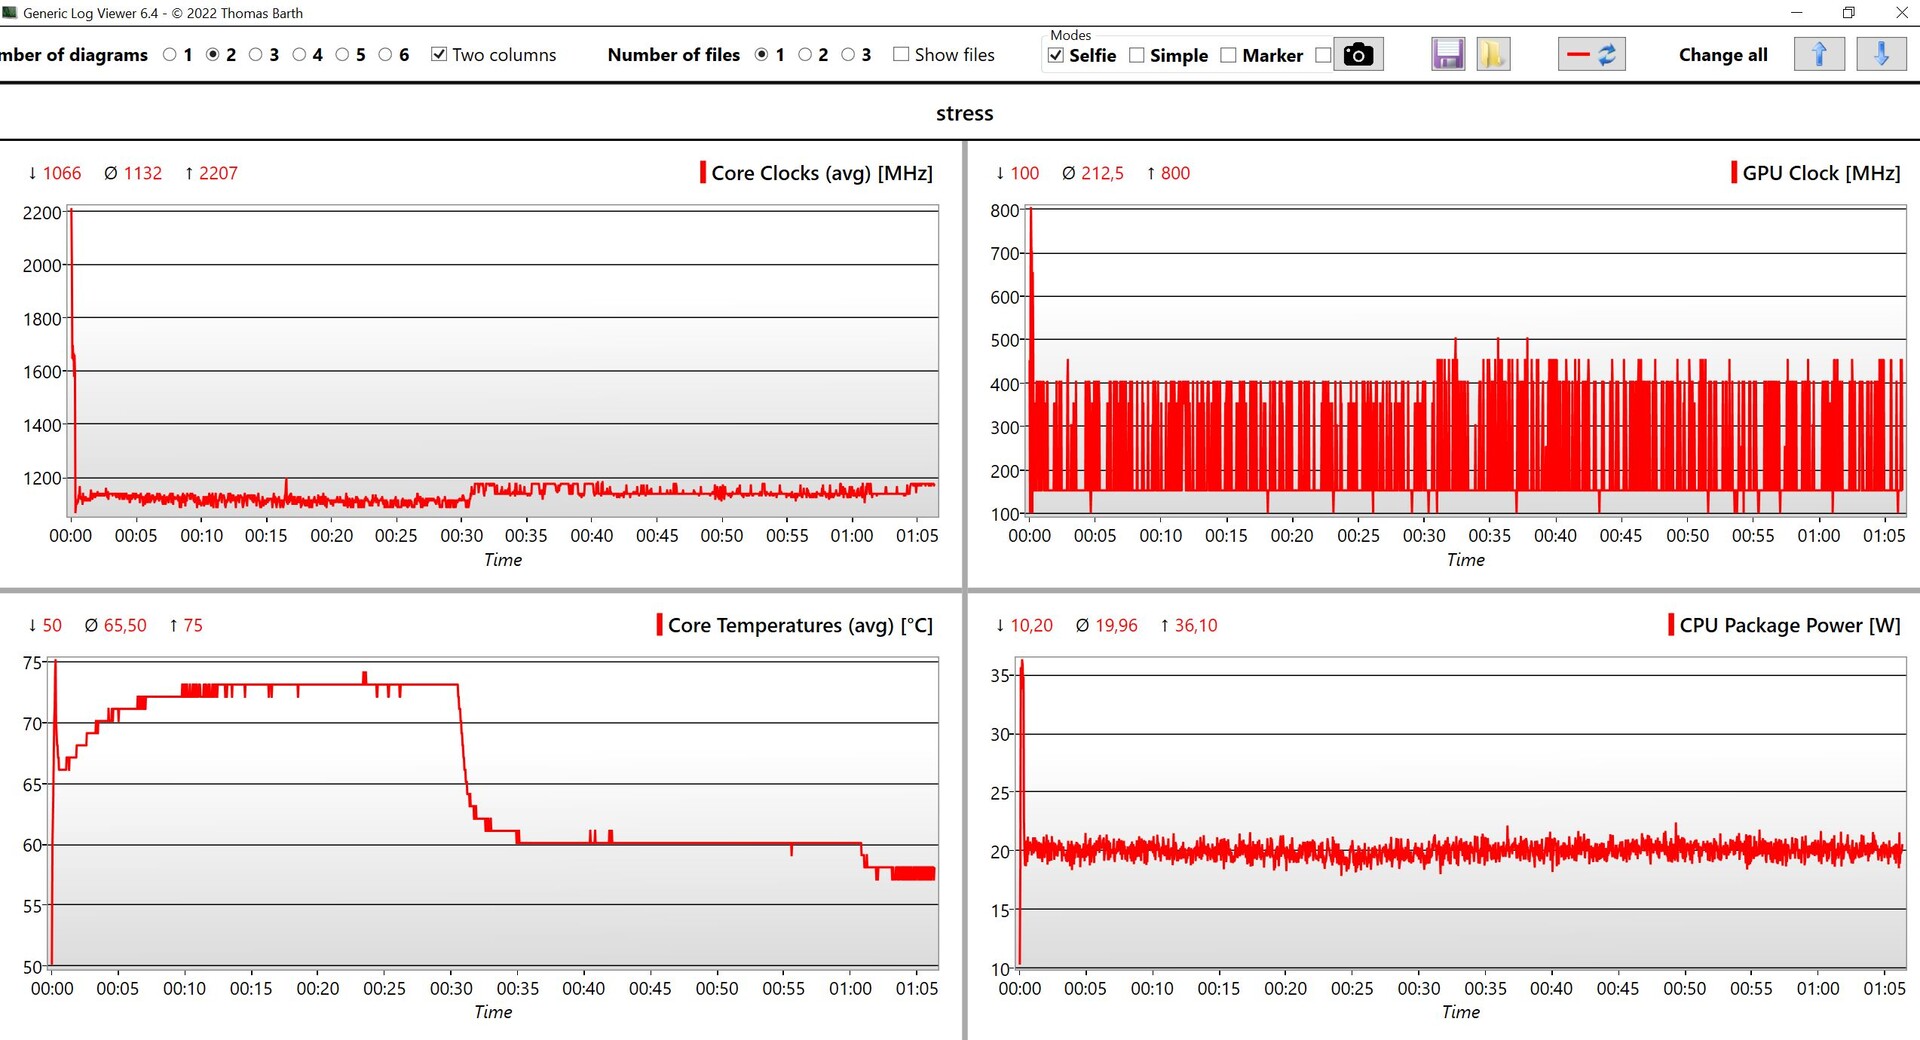This screenshot has width=1920, height=1040.
Task: Click the app icon in title bar
Action: (10, 13)
